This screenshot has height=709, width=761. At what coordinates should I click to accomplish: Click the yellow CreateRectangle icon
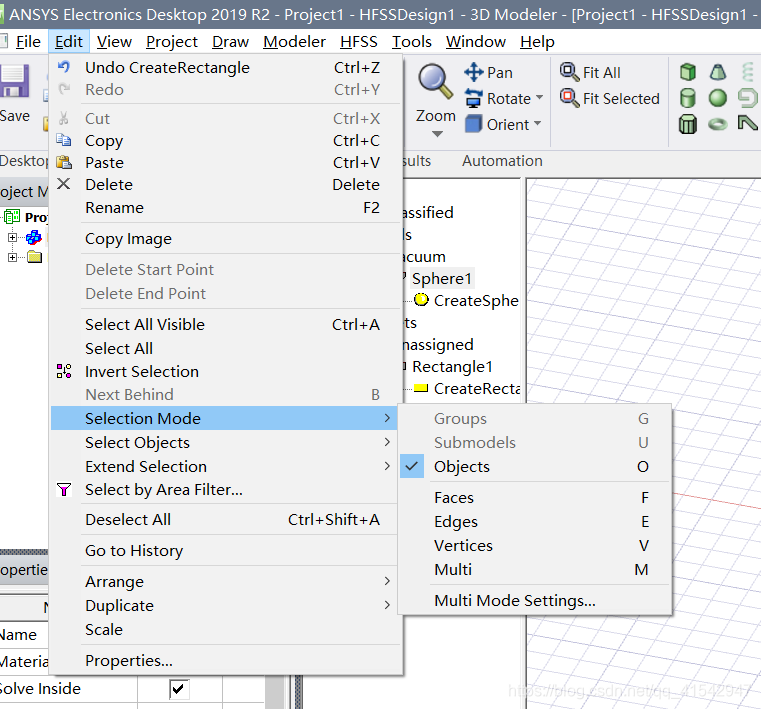click(x=421, y=388)
